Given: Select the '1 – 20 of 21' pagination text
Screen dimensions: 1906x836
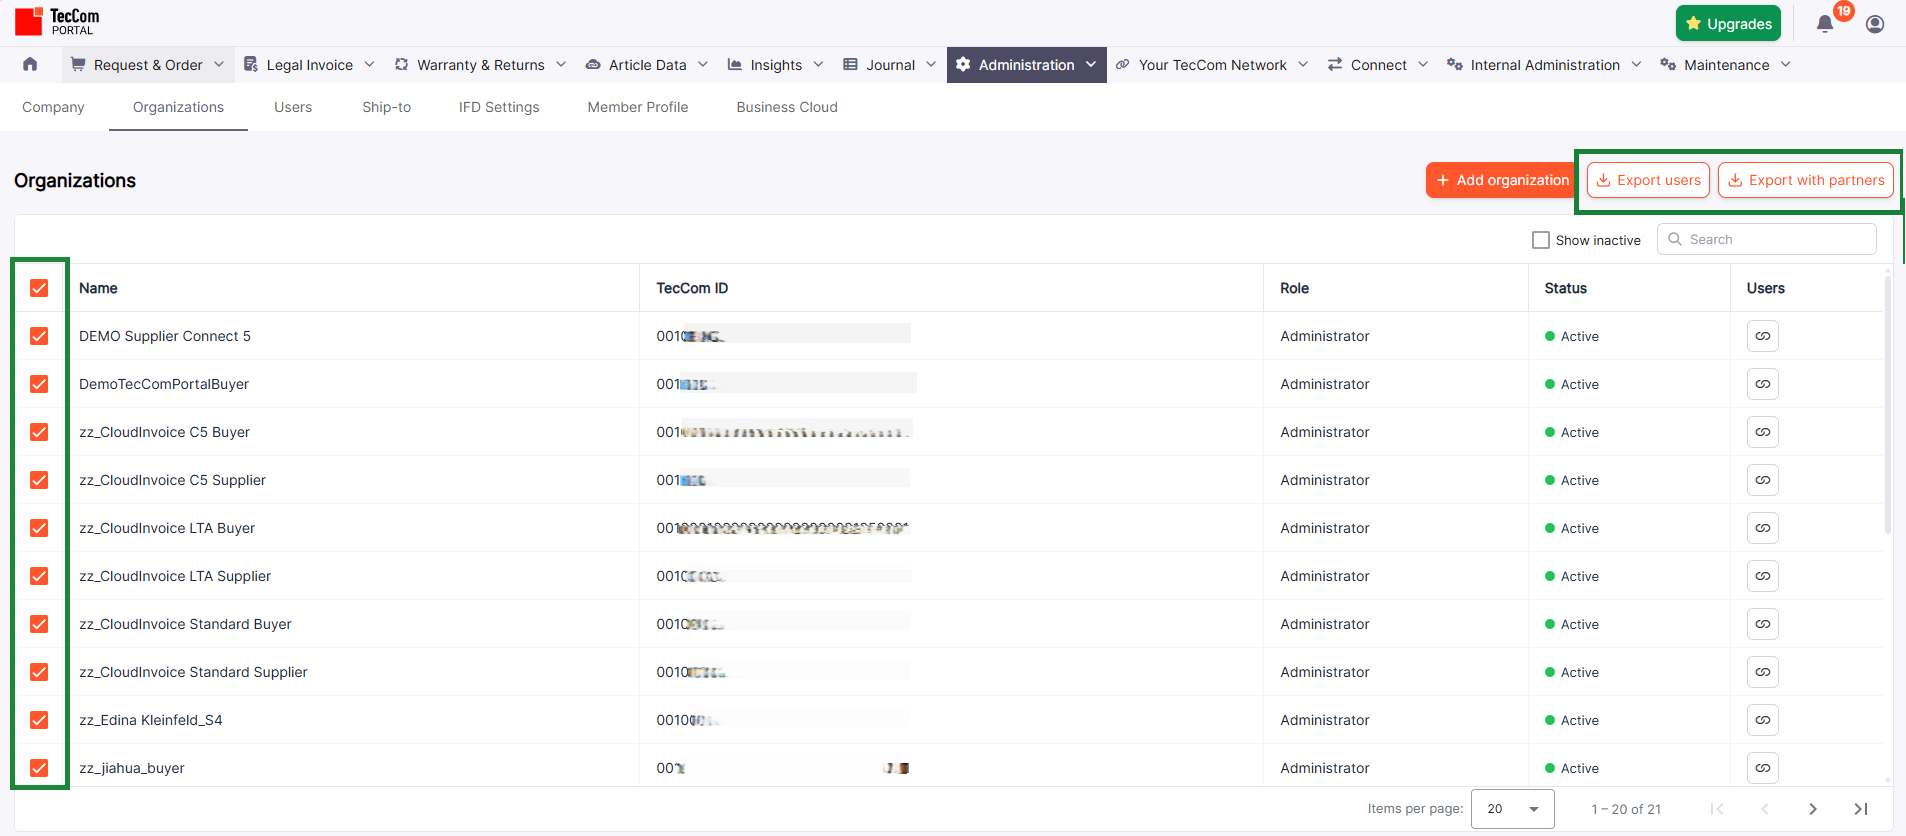Looking at the screenshot, I should (1626, 809).
